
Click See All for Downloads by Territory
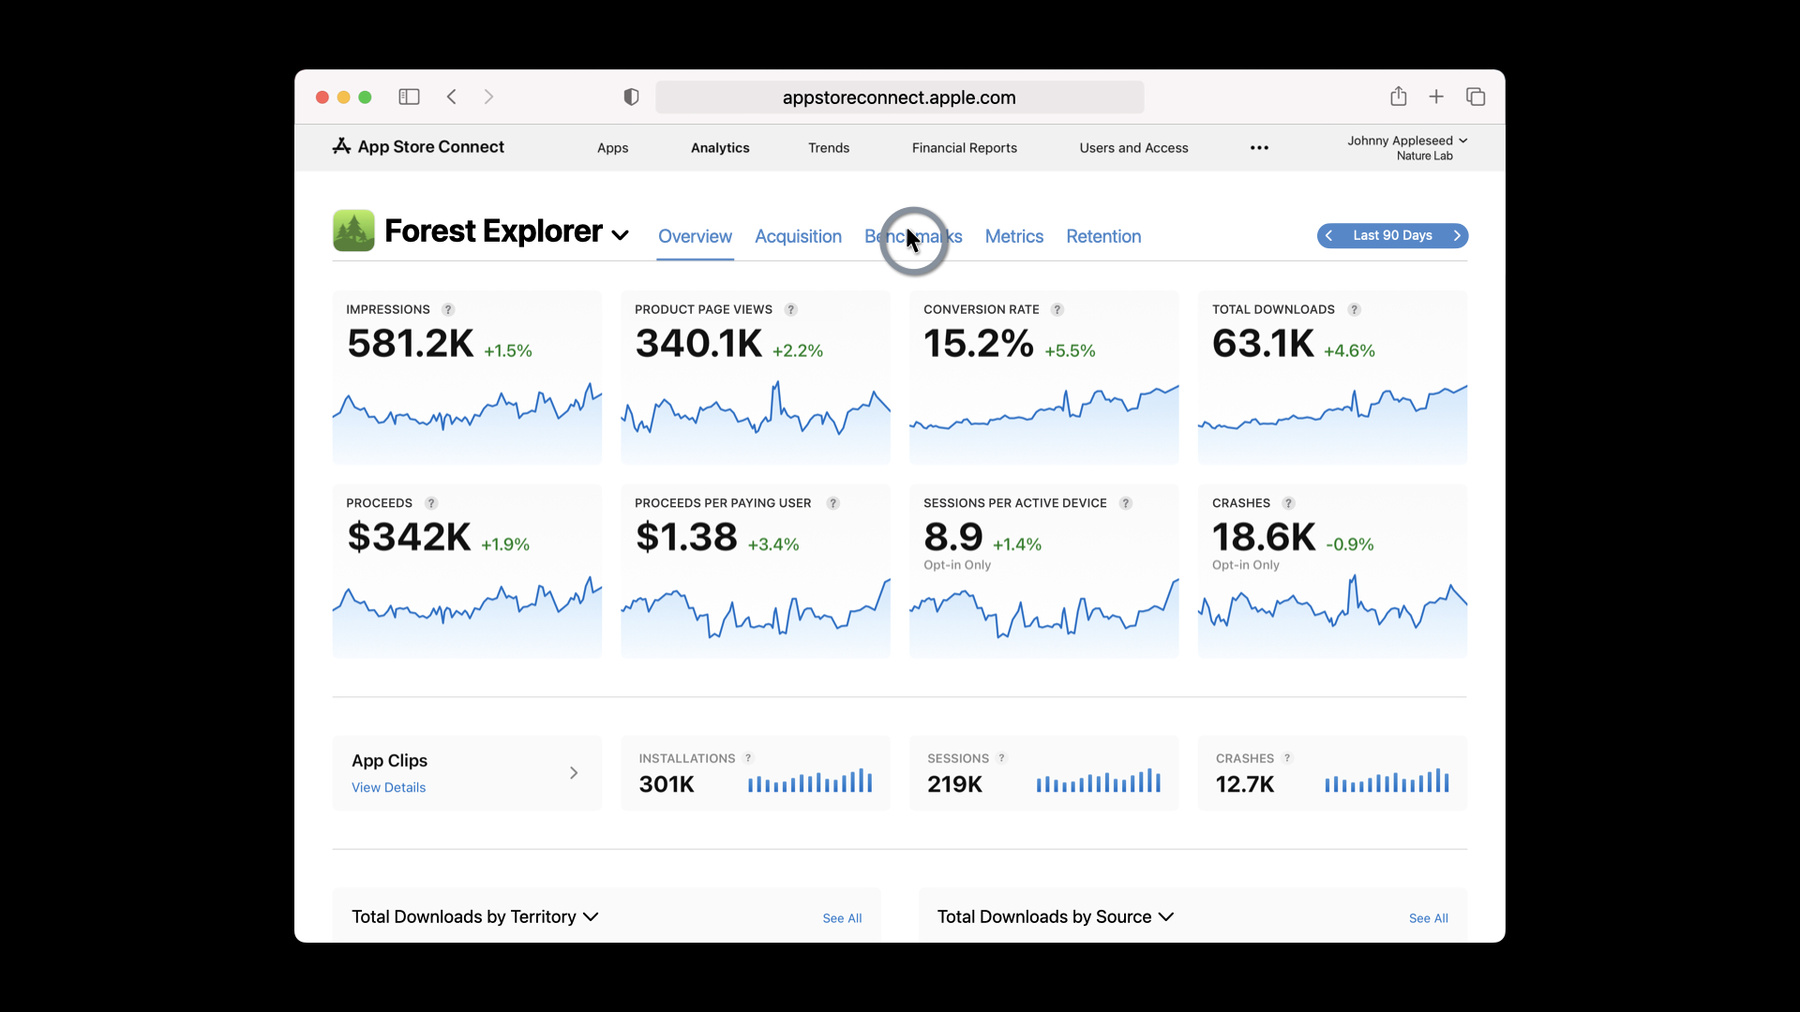tap(842, 918)
